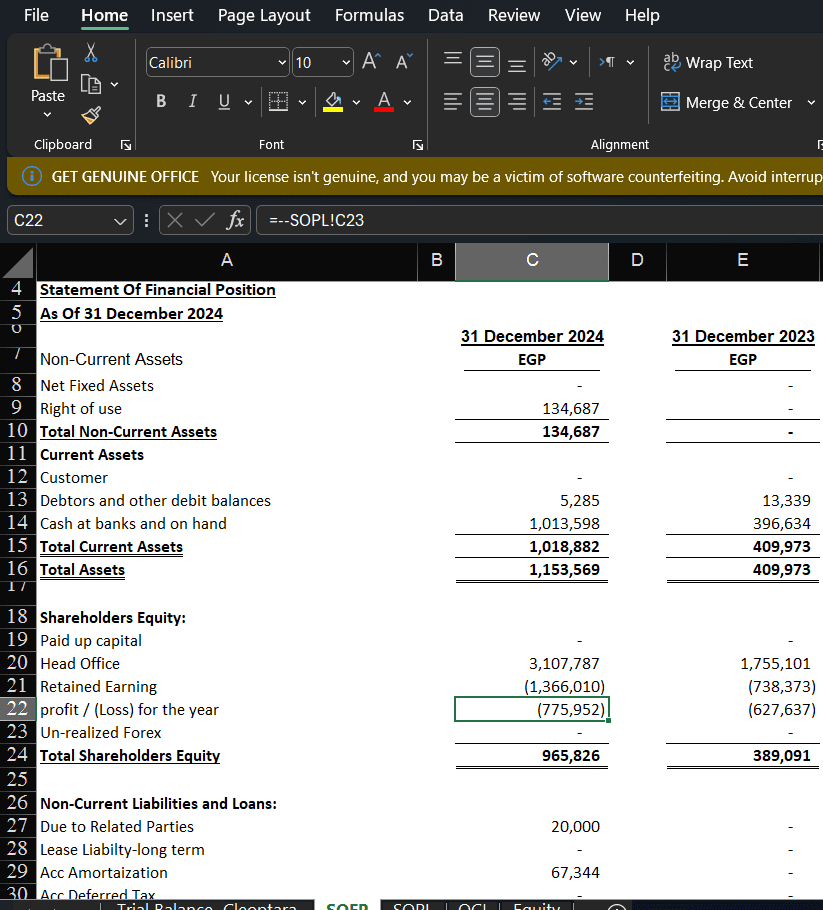Select the Format Painter brush

point(91,114)
